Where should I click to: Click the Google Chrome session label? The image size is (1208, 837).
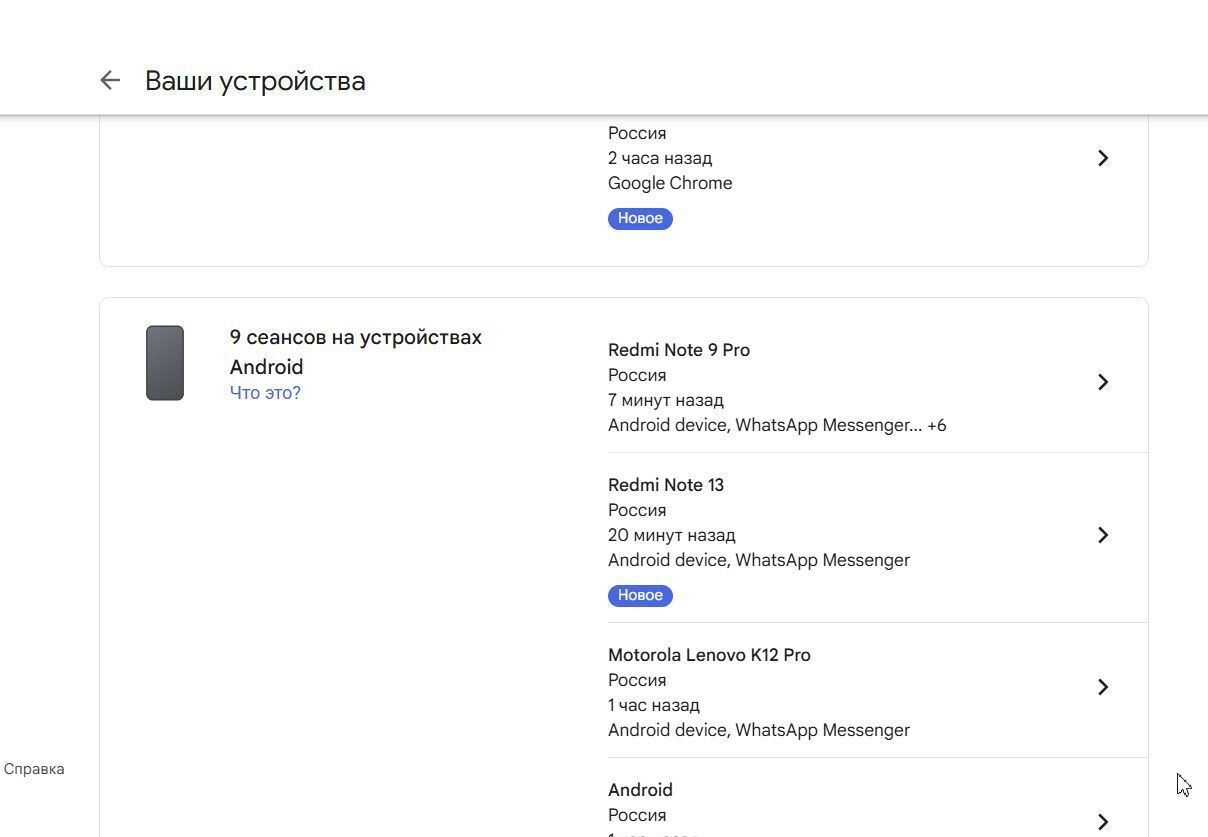pyautogui.click(x=669, y=183)
